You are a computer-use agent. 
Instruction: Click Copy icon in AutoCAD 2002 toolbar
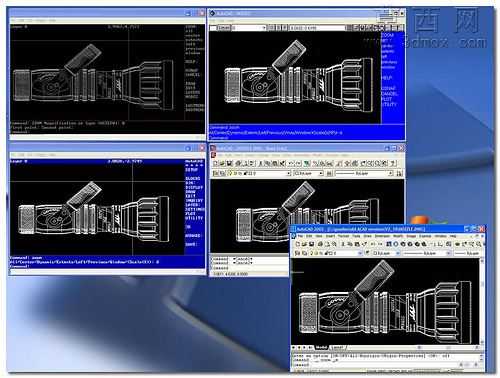pyautogui.click(x=350, y=244)
